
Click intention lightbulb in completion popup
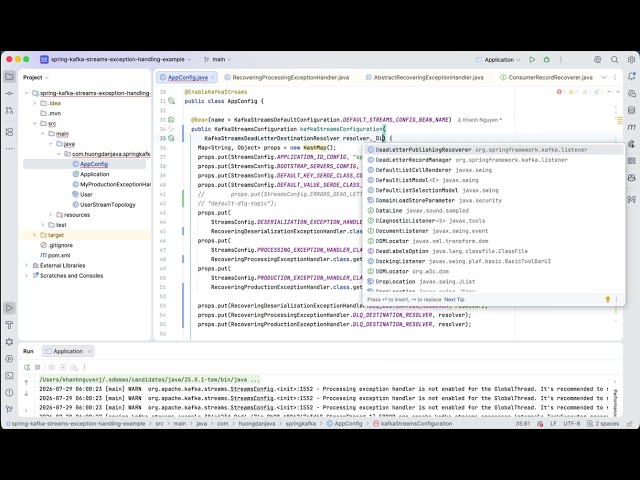pos(607,299)
